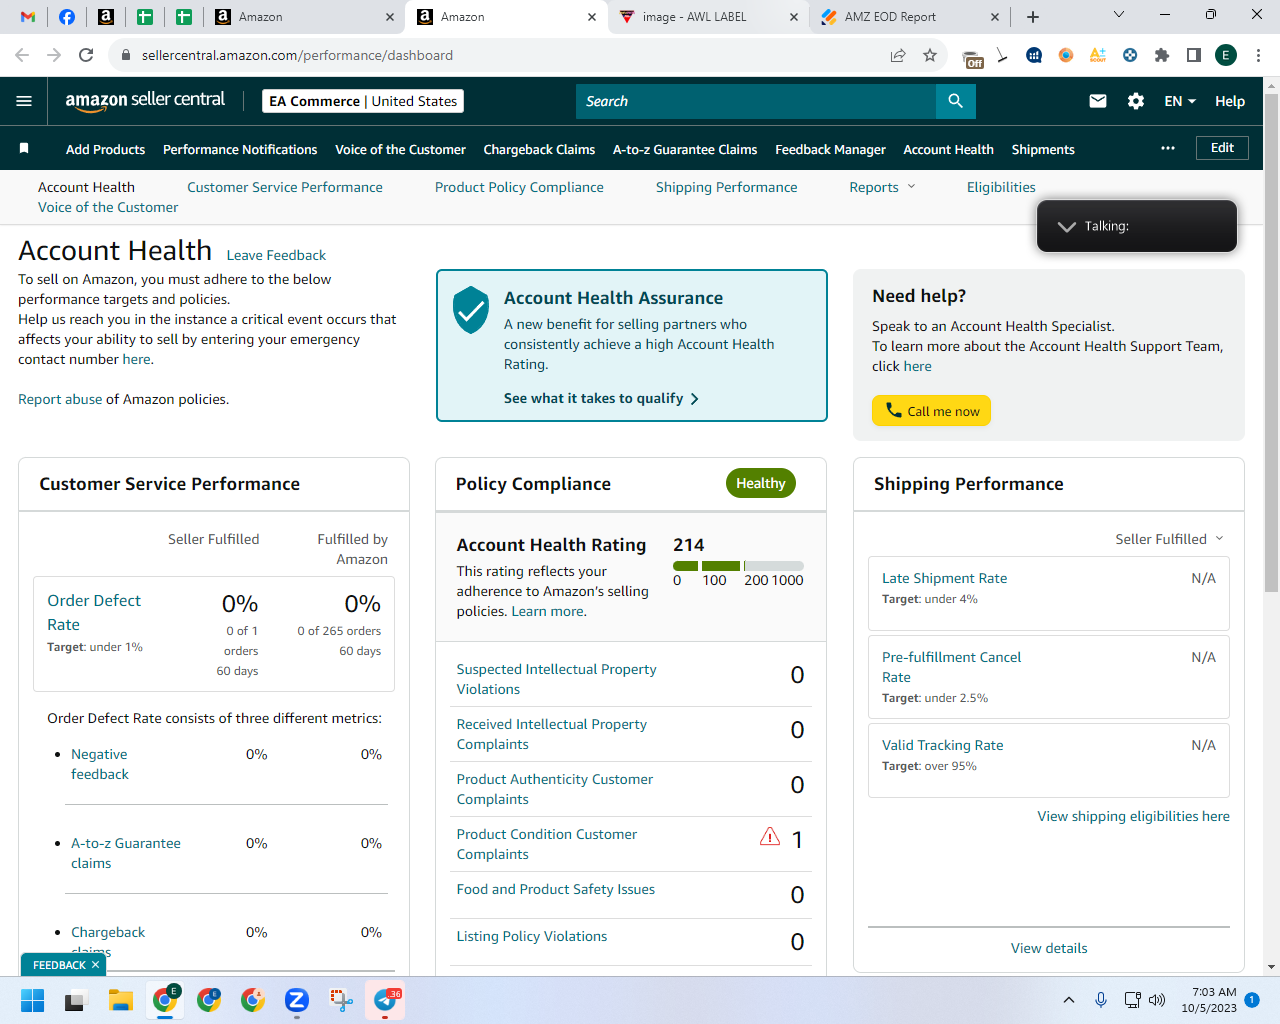Screen dimensions: 1280x1024
Task: Open the pinned Gmail tab
Action: click(x=28, y=17)
